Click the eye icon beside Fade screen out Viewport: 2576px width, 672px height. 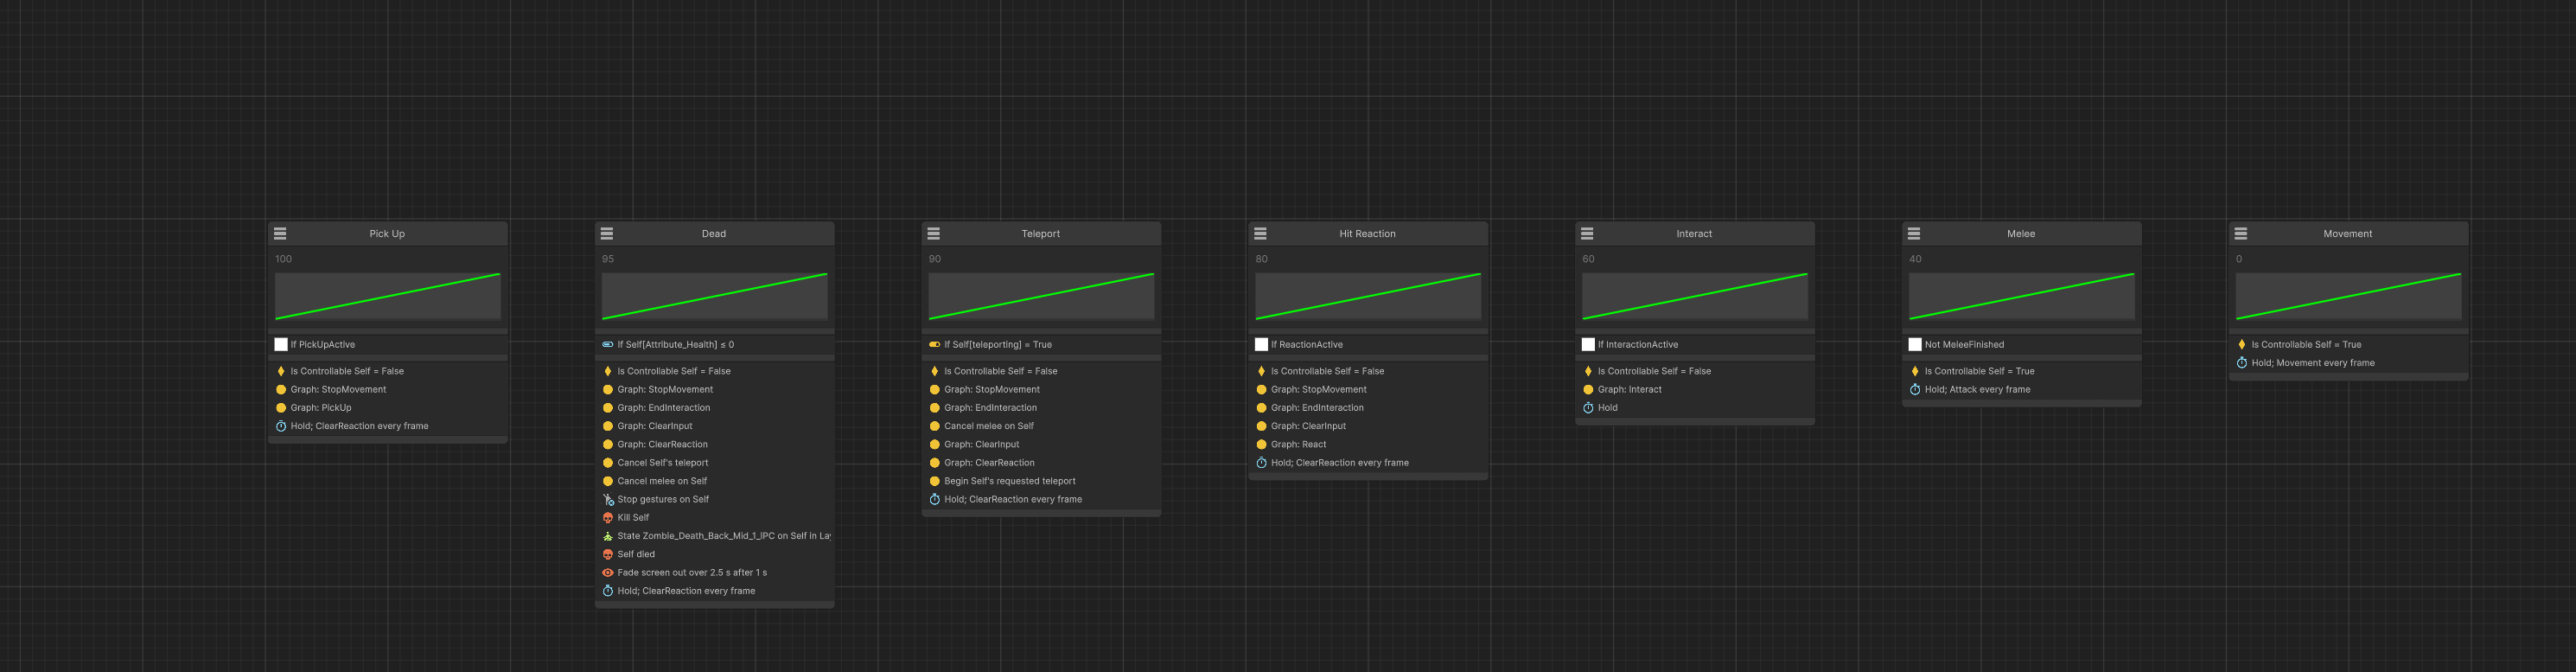608,572
